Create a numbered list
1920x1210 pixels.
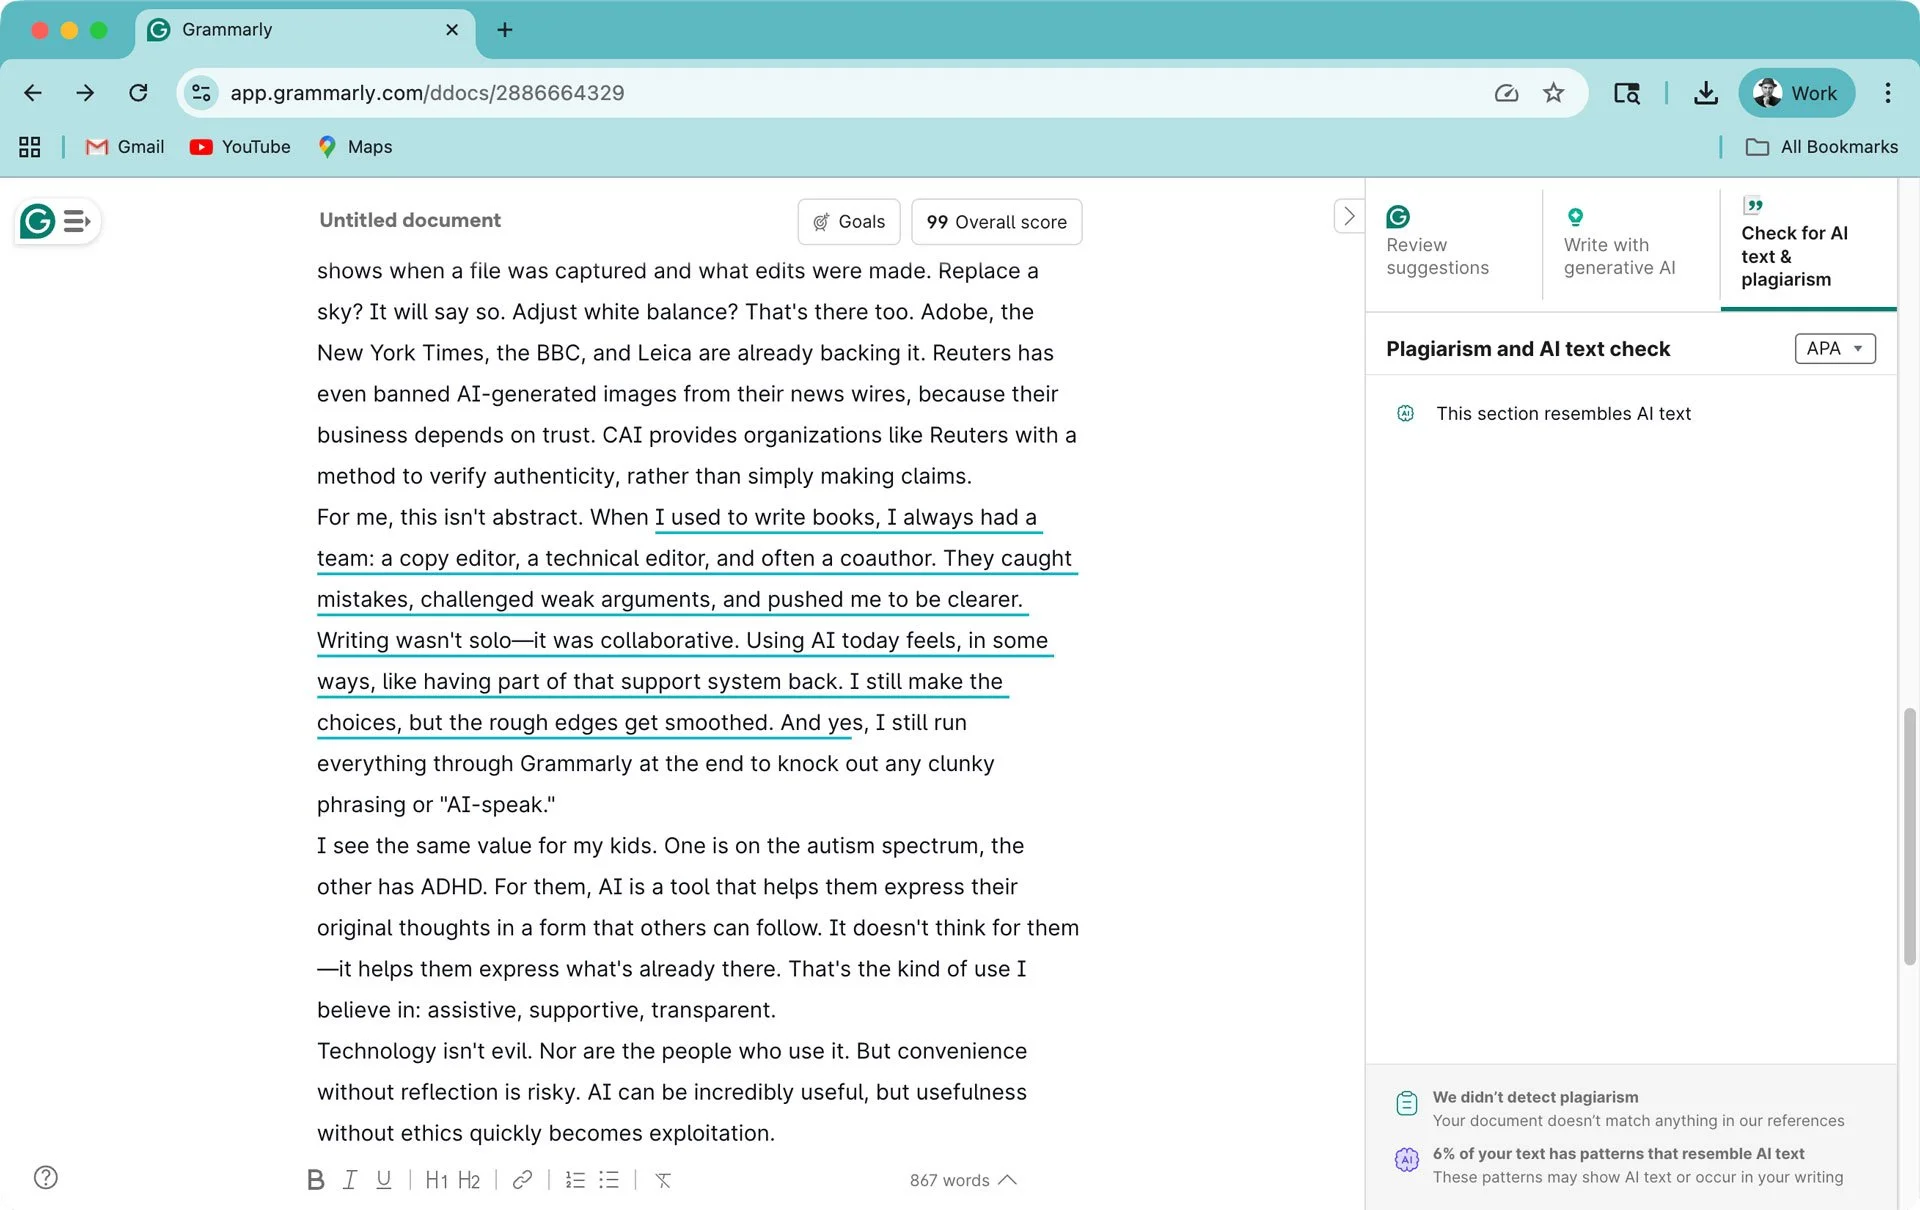point(575,1180)
